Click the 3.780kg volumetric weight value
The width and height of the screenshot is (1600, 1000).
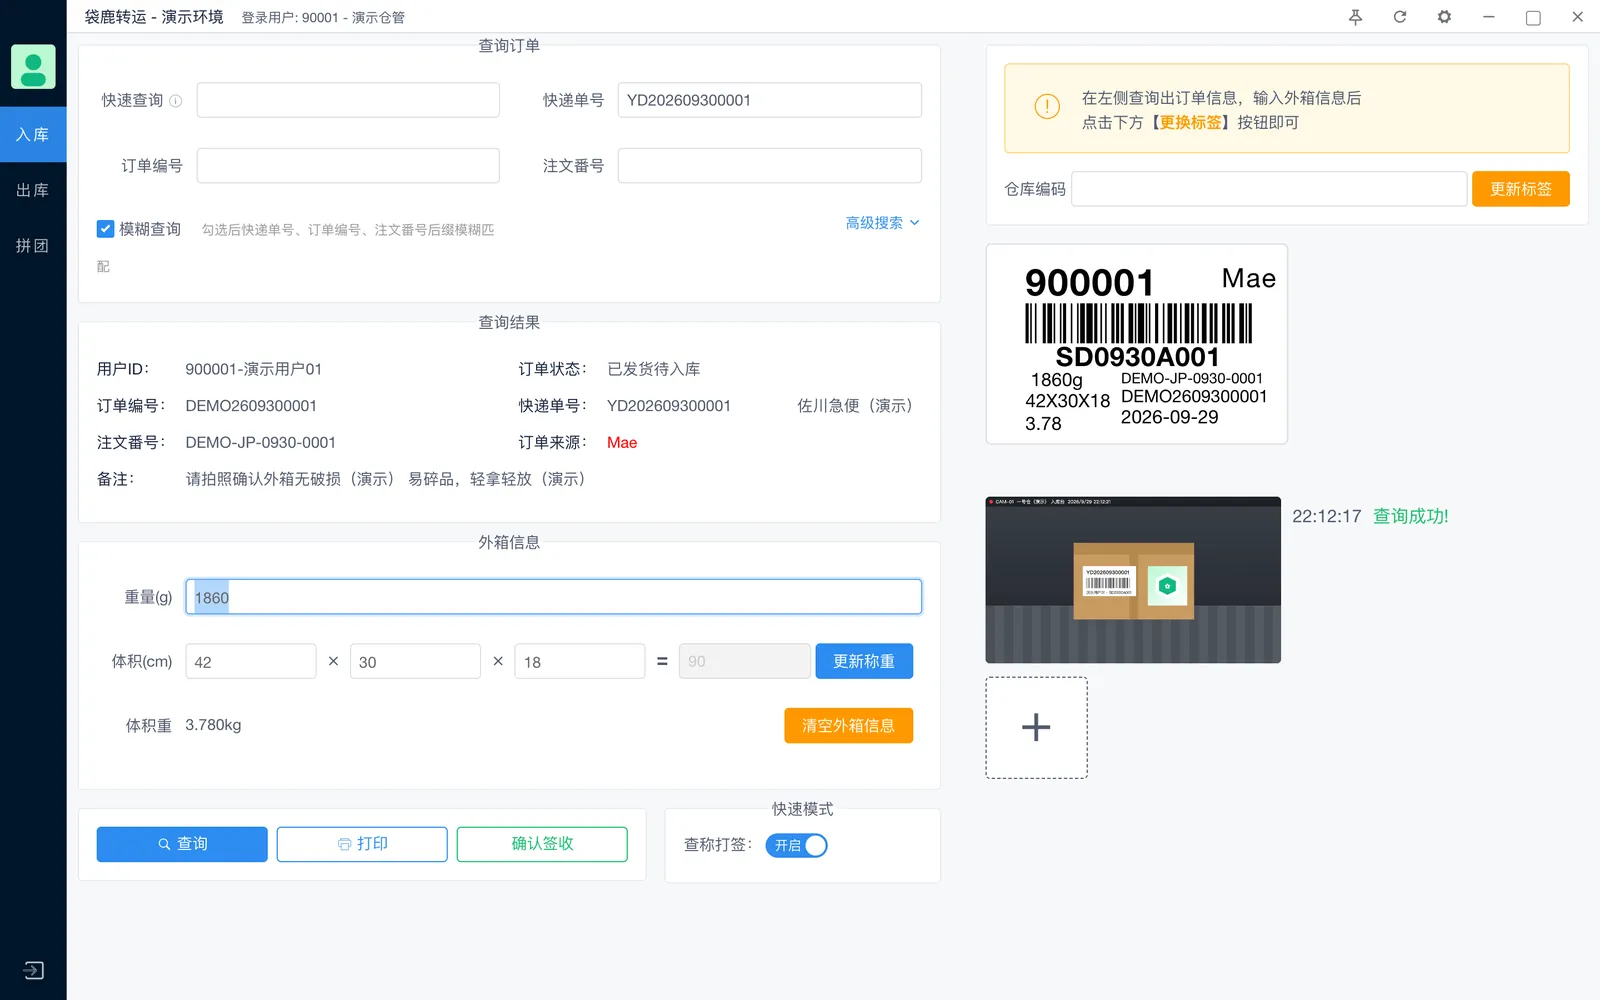click(x=213, y=725)
